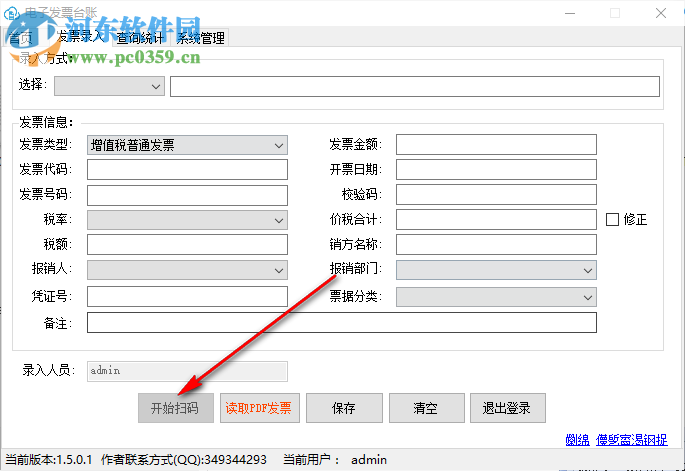The width and height of the screenshot is (685, 471).
Task: Expand the 报销人 dropdown
Action: [187, 270]
